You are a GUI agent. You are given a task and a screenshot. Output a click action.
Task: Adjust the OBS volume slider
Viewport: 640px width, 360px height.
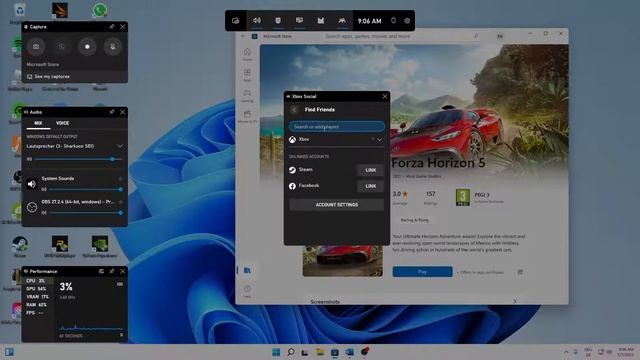pyautogui.click(x=84, y=213)
